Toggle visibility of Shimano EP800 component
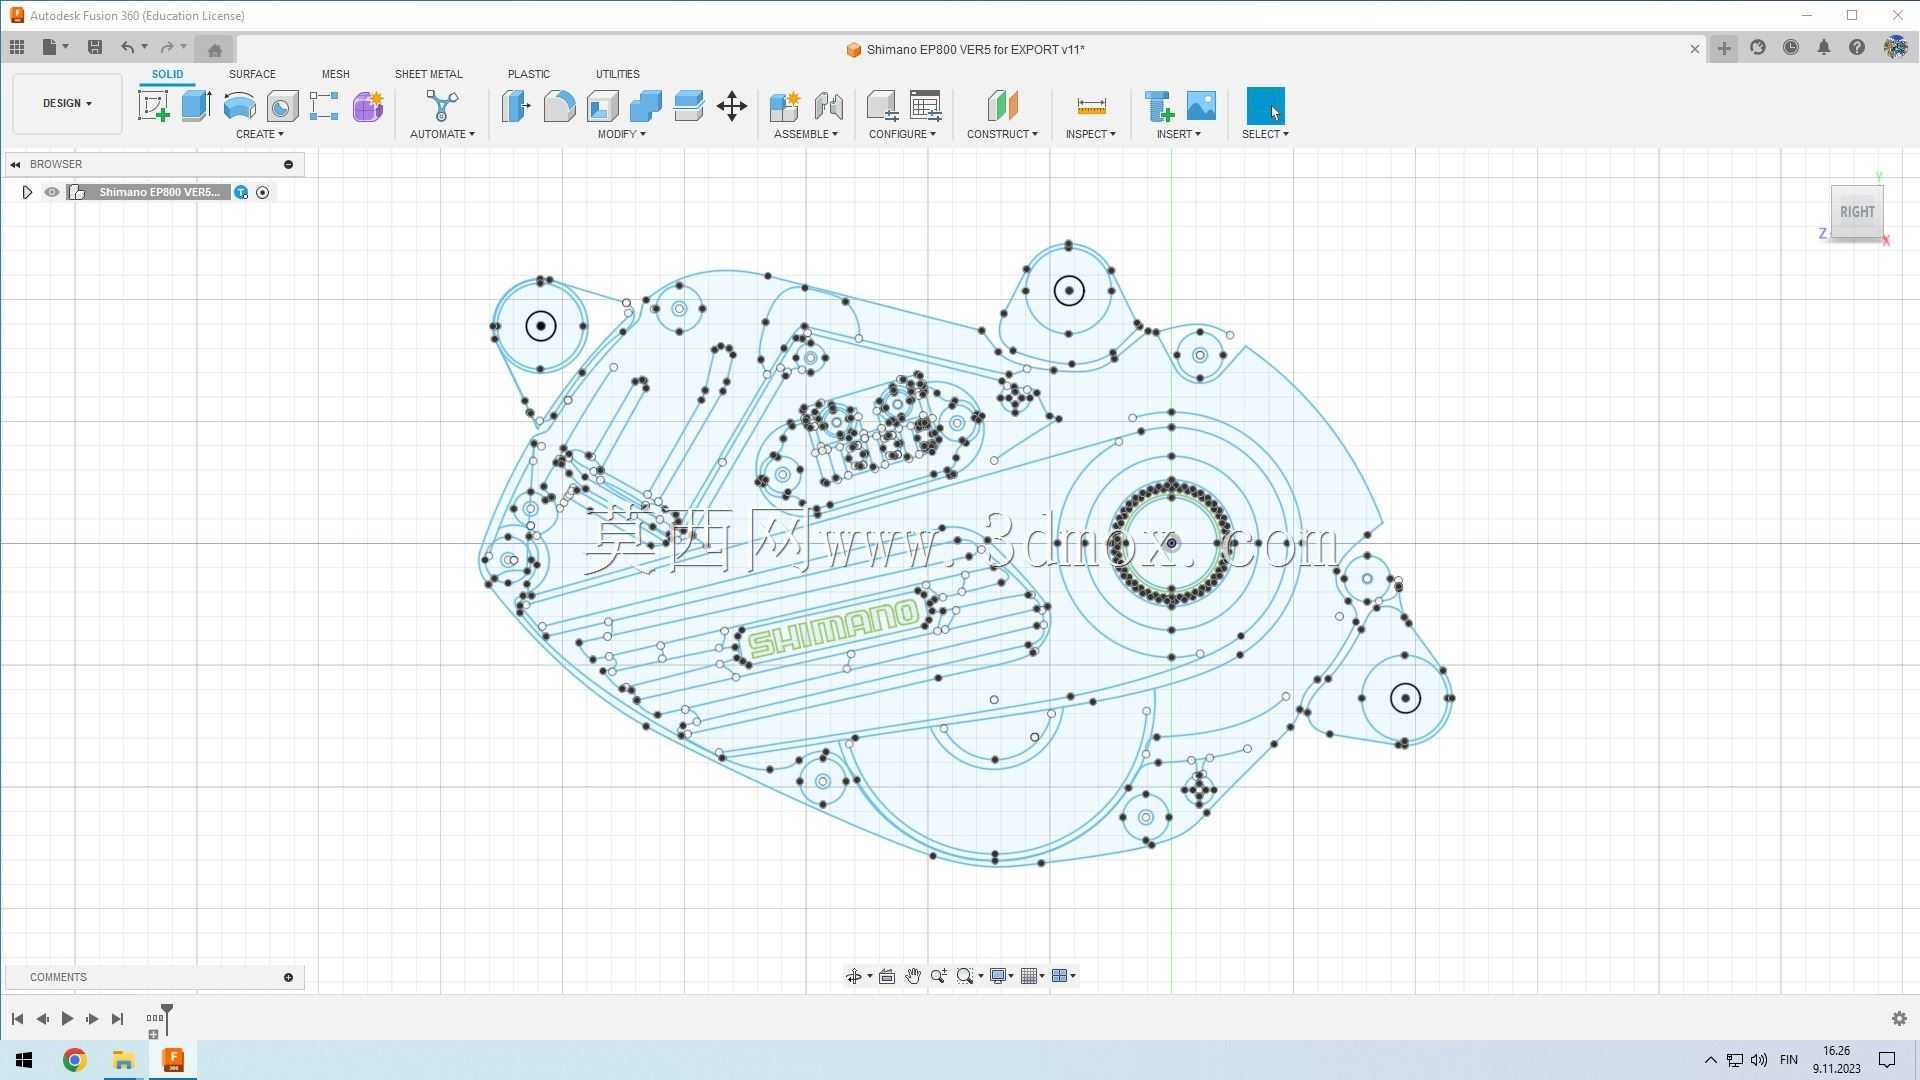This screenshot has width=1920, height=1080. (x=52, y=192)
